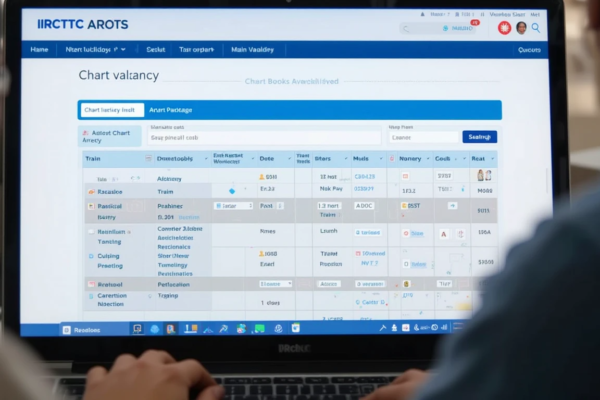This screenshot has height=400, width=600.
Task: Open the select box in Rrohsoel row Date cell
Action: pyautogui.click(x=276, y=284)
